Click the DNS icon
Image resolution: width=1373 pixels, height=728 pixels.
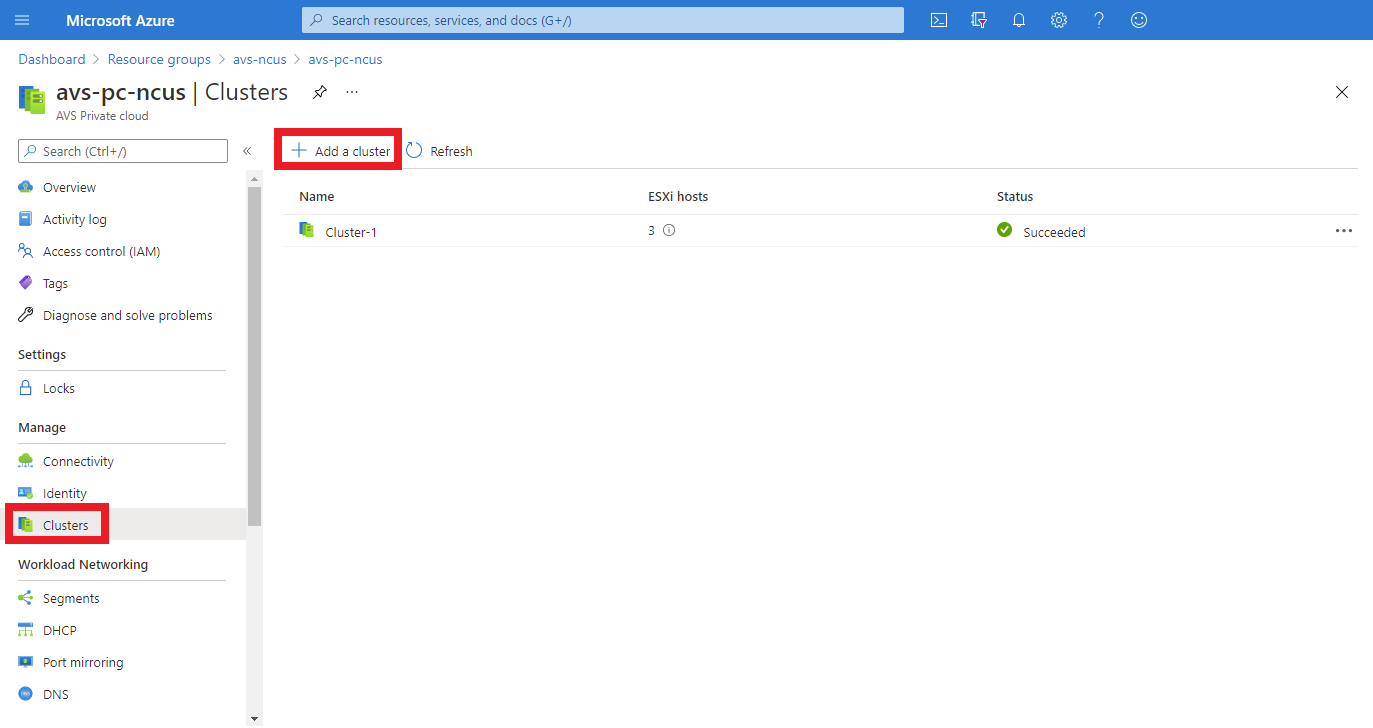click(26, 694)
